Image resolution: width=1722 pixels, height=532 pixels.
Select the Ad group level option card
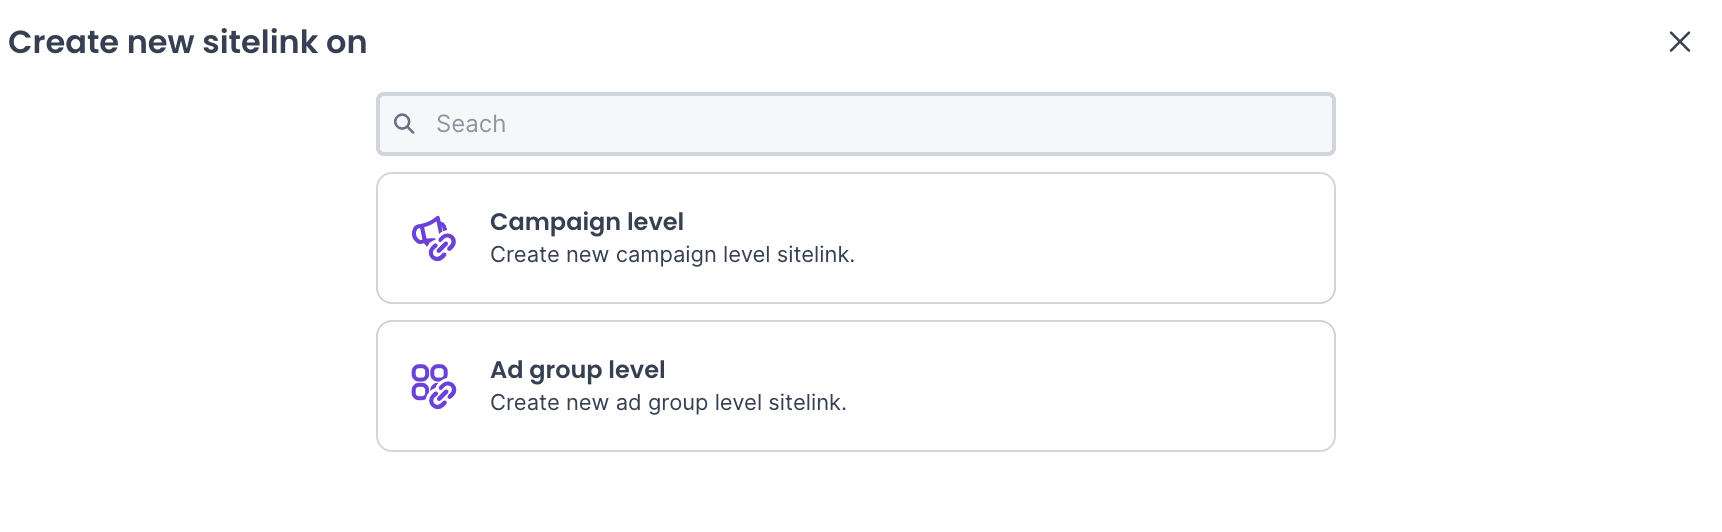pyautogui.click(x=855, y=386)
